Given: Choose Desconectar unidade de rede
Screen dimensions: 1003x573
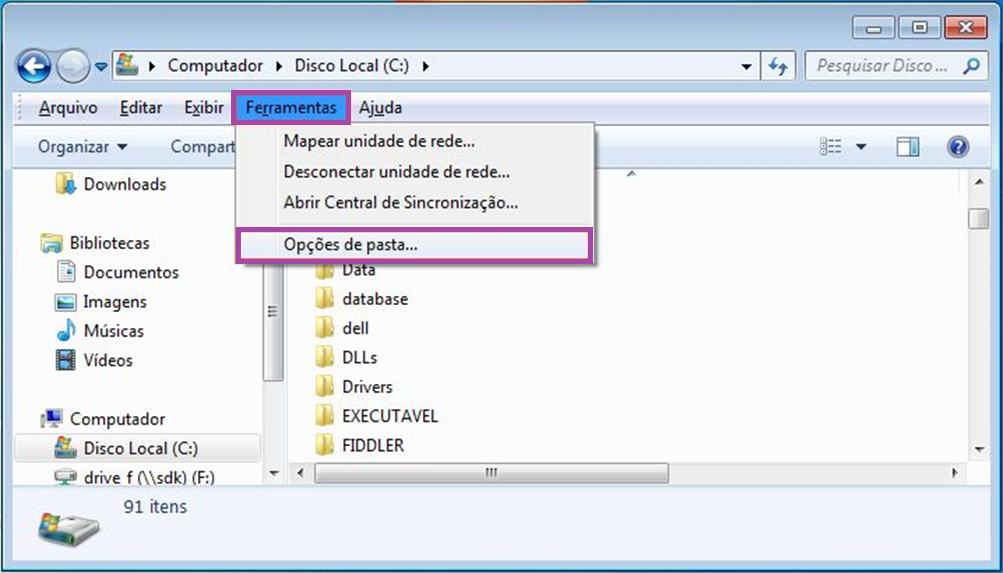Looking at the screenshot, I should click(x=415, y=171).
